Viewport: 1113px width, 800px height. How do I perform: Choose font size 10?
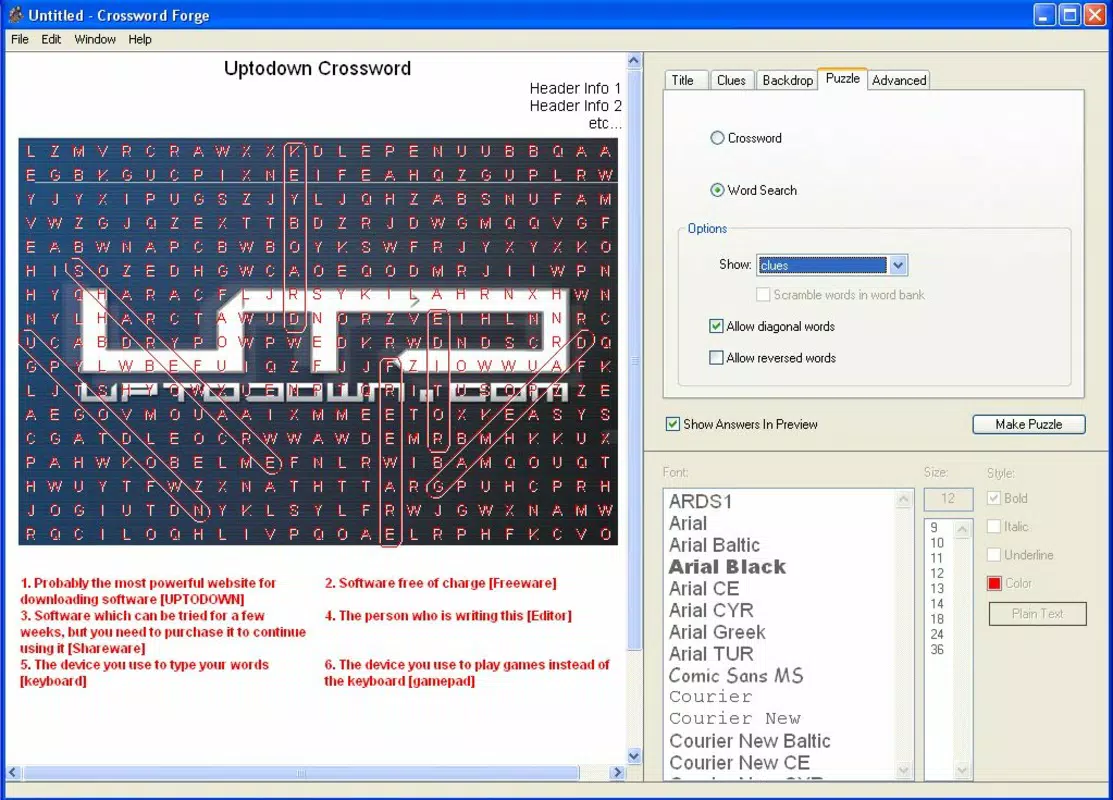(x=937, y=543)
